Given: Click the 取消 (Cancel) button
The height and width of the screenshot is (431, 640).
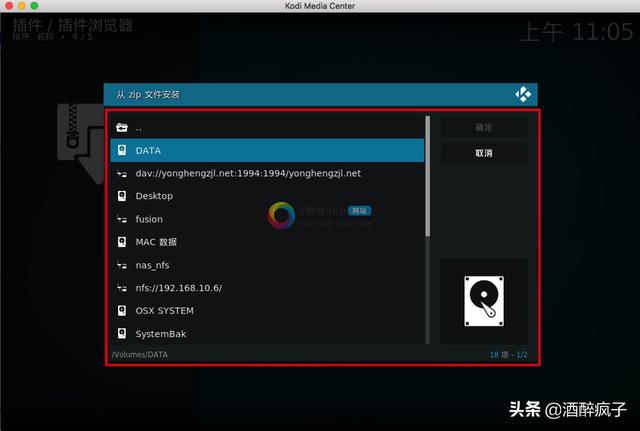Looking at the screenshot, I should pos(484,153).
